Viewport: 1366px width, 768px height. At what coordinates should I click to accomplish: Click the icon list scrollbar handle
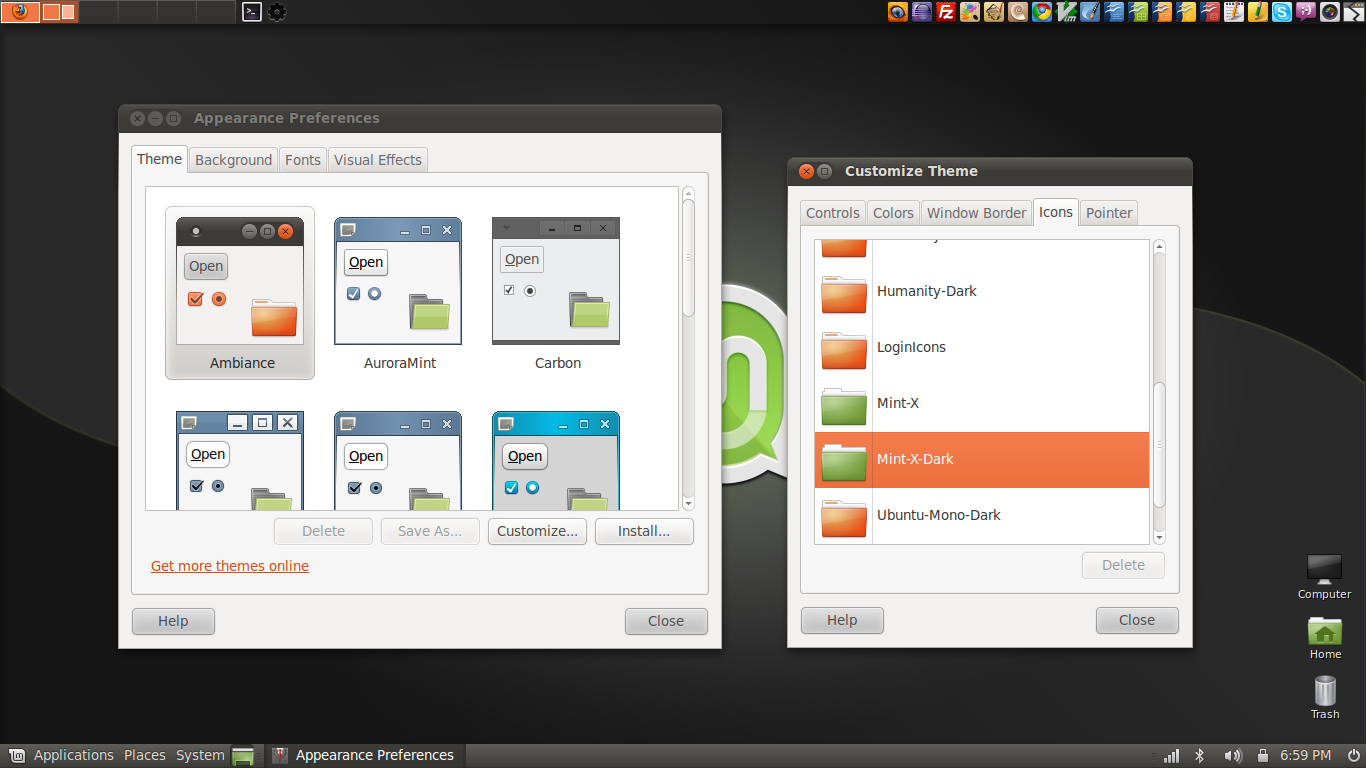coord(1160,444)
